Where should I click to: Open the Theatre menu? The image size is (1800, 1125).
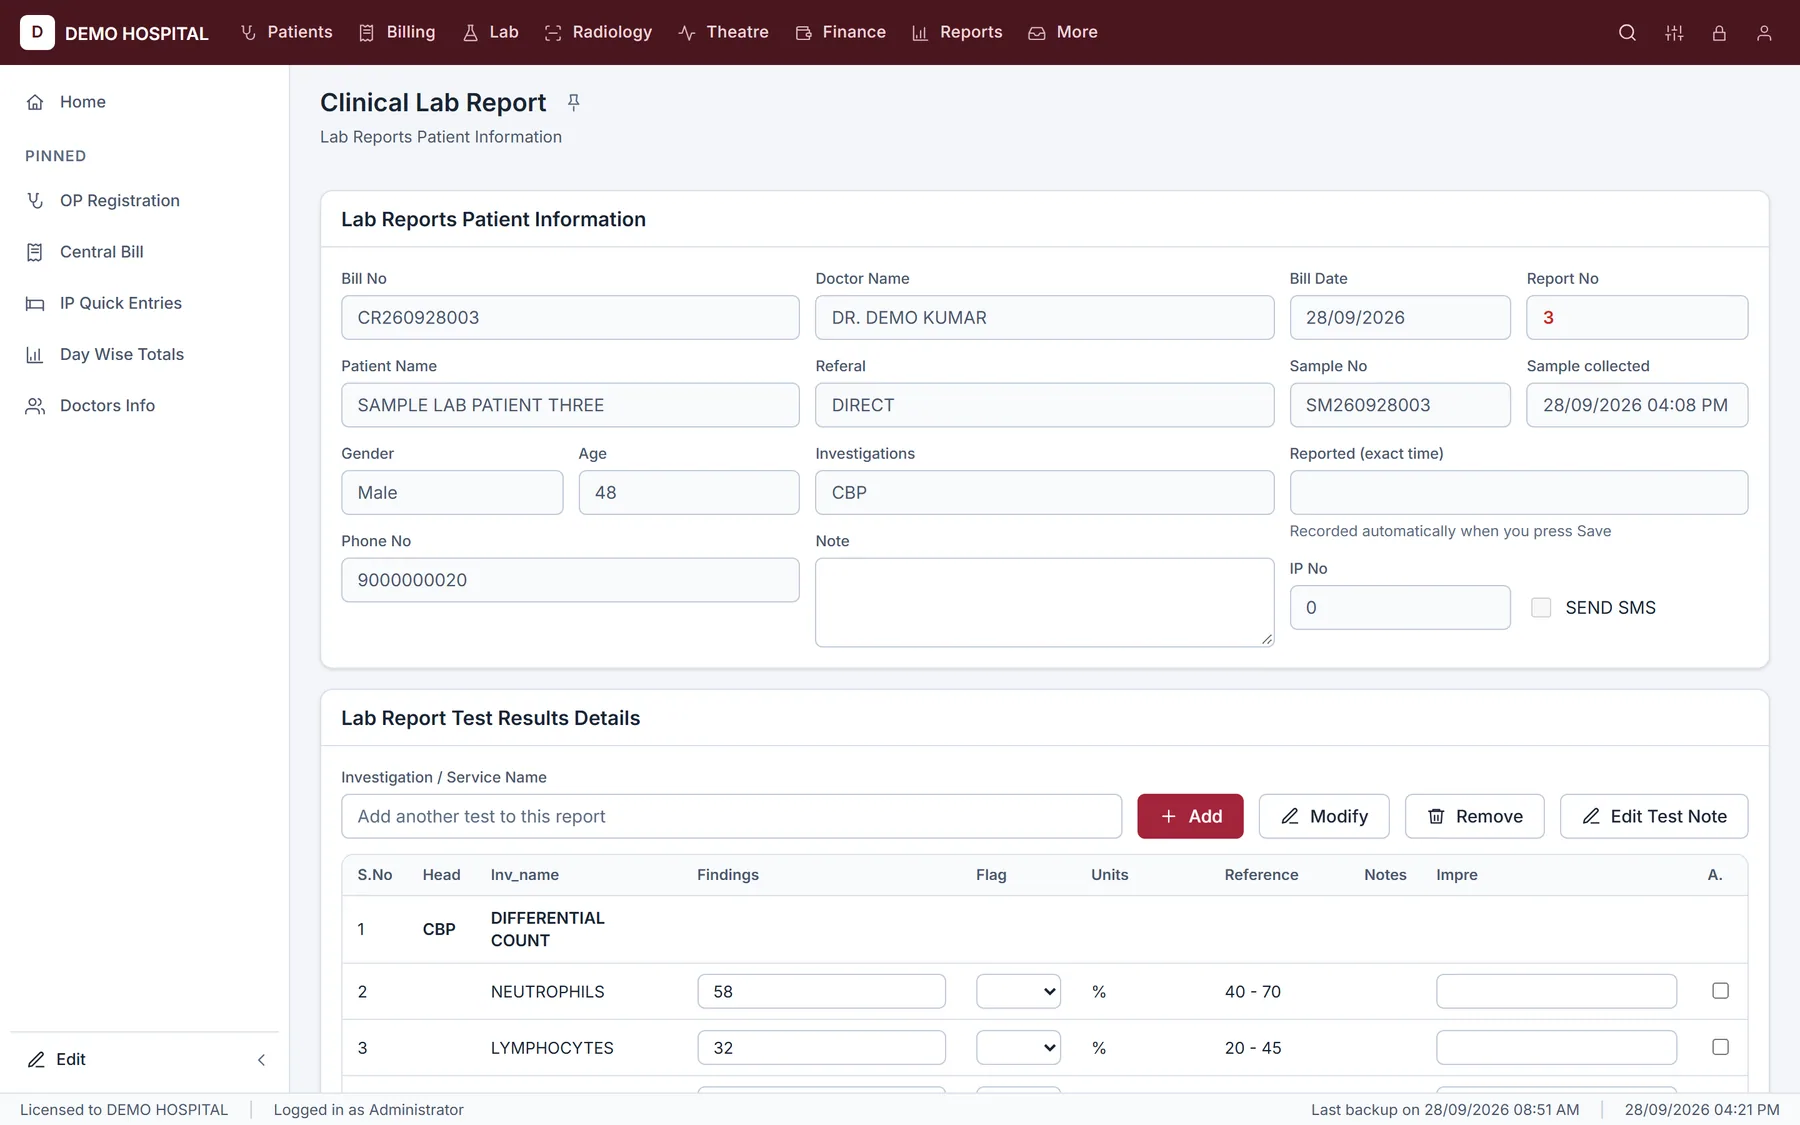click(724, 32)
